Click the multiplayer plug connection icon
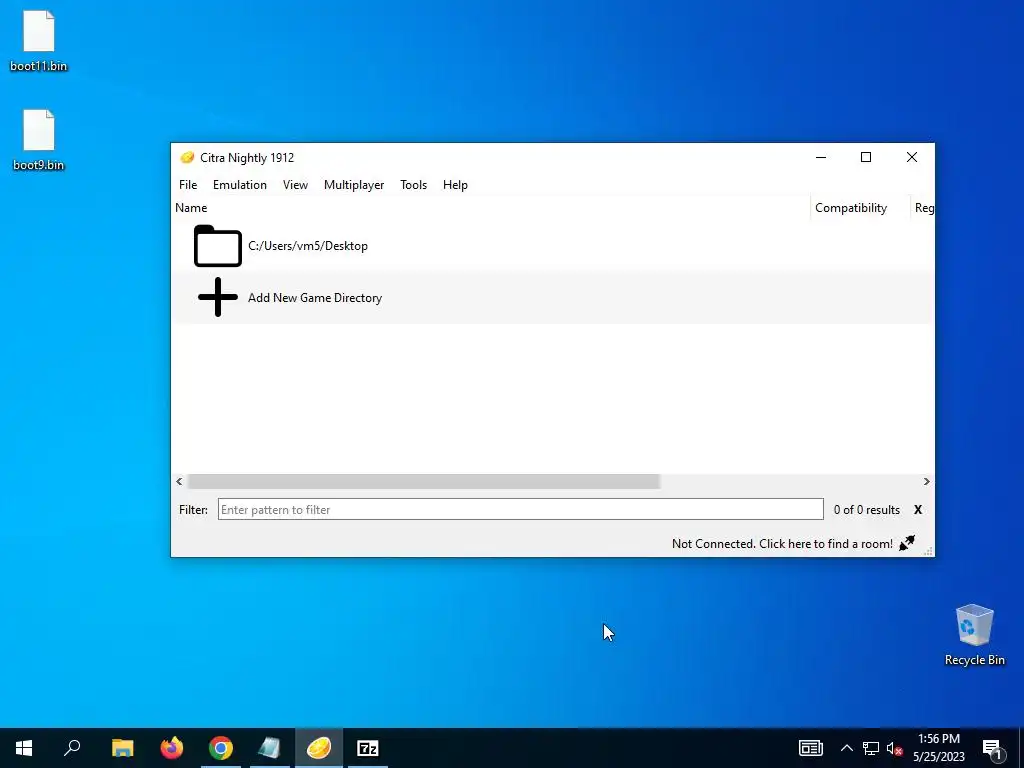Screen dimensions: 1024x768 click(907, 543)
